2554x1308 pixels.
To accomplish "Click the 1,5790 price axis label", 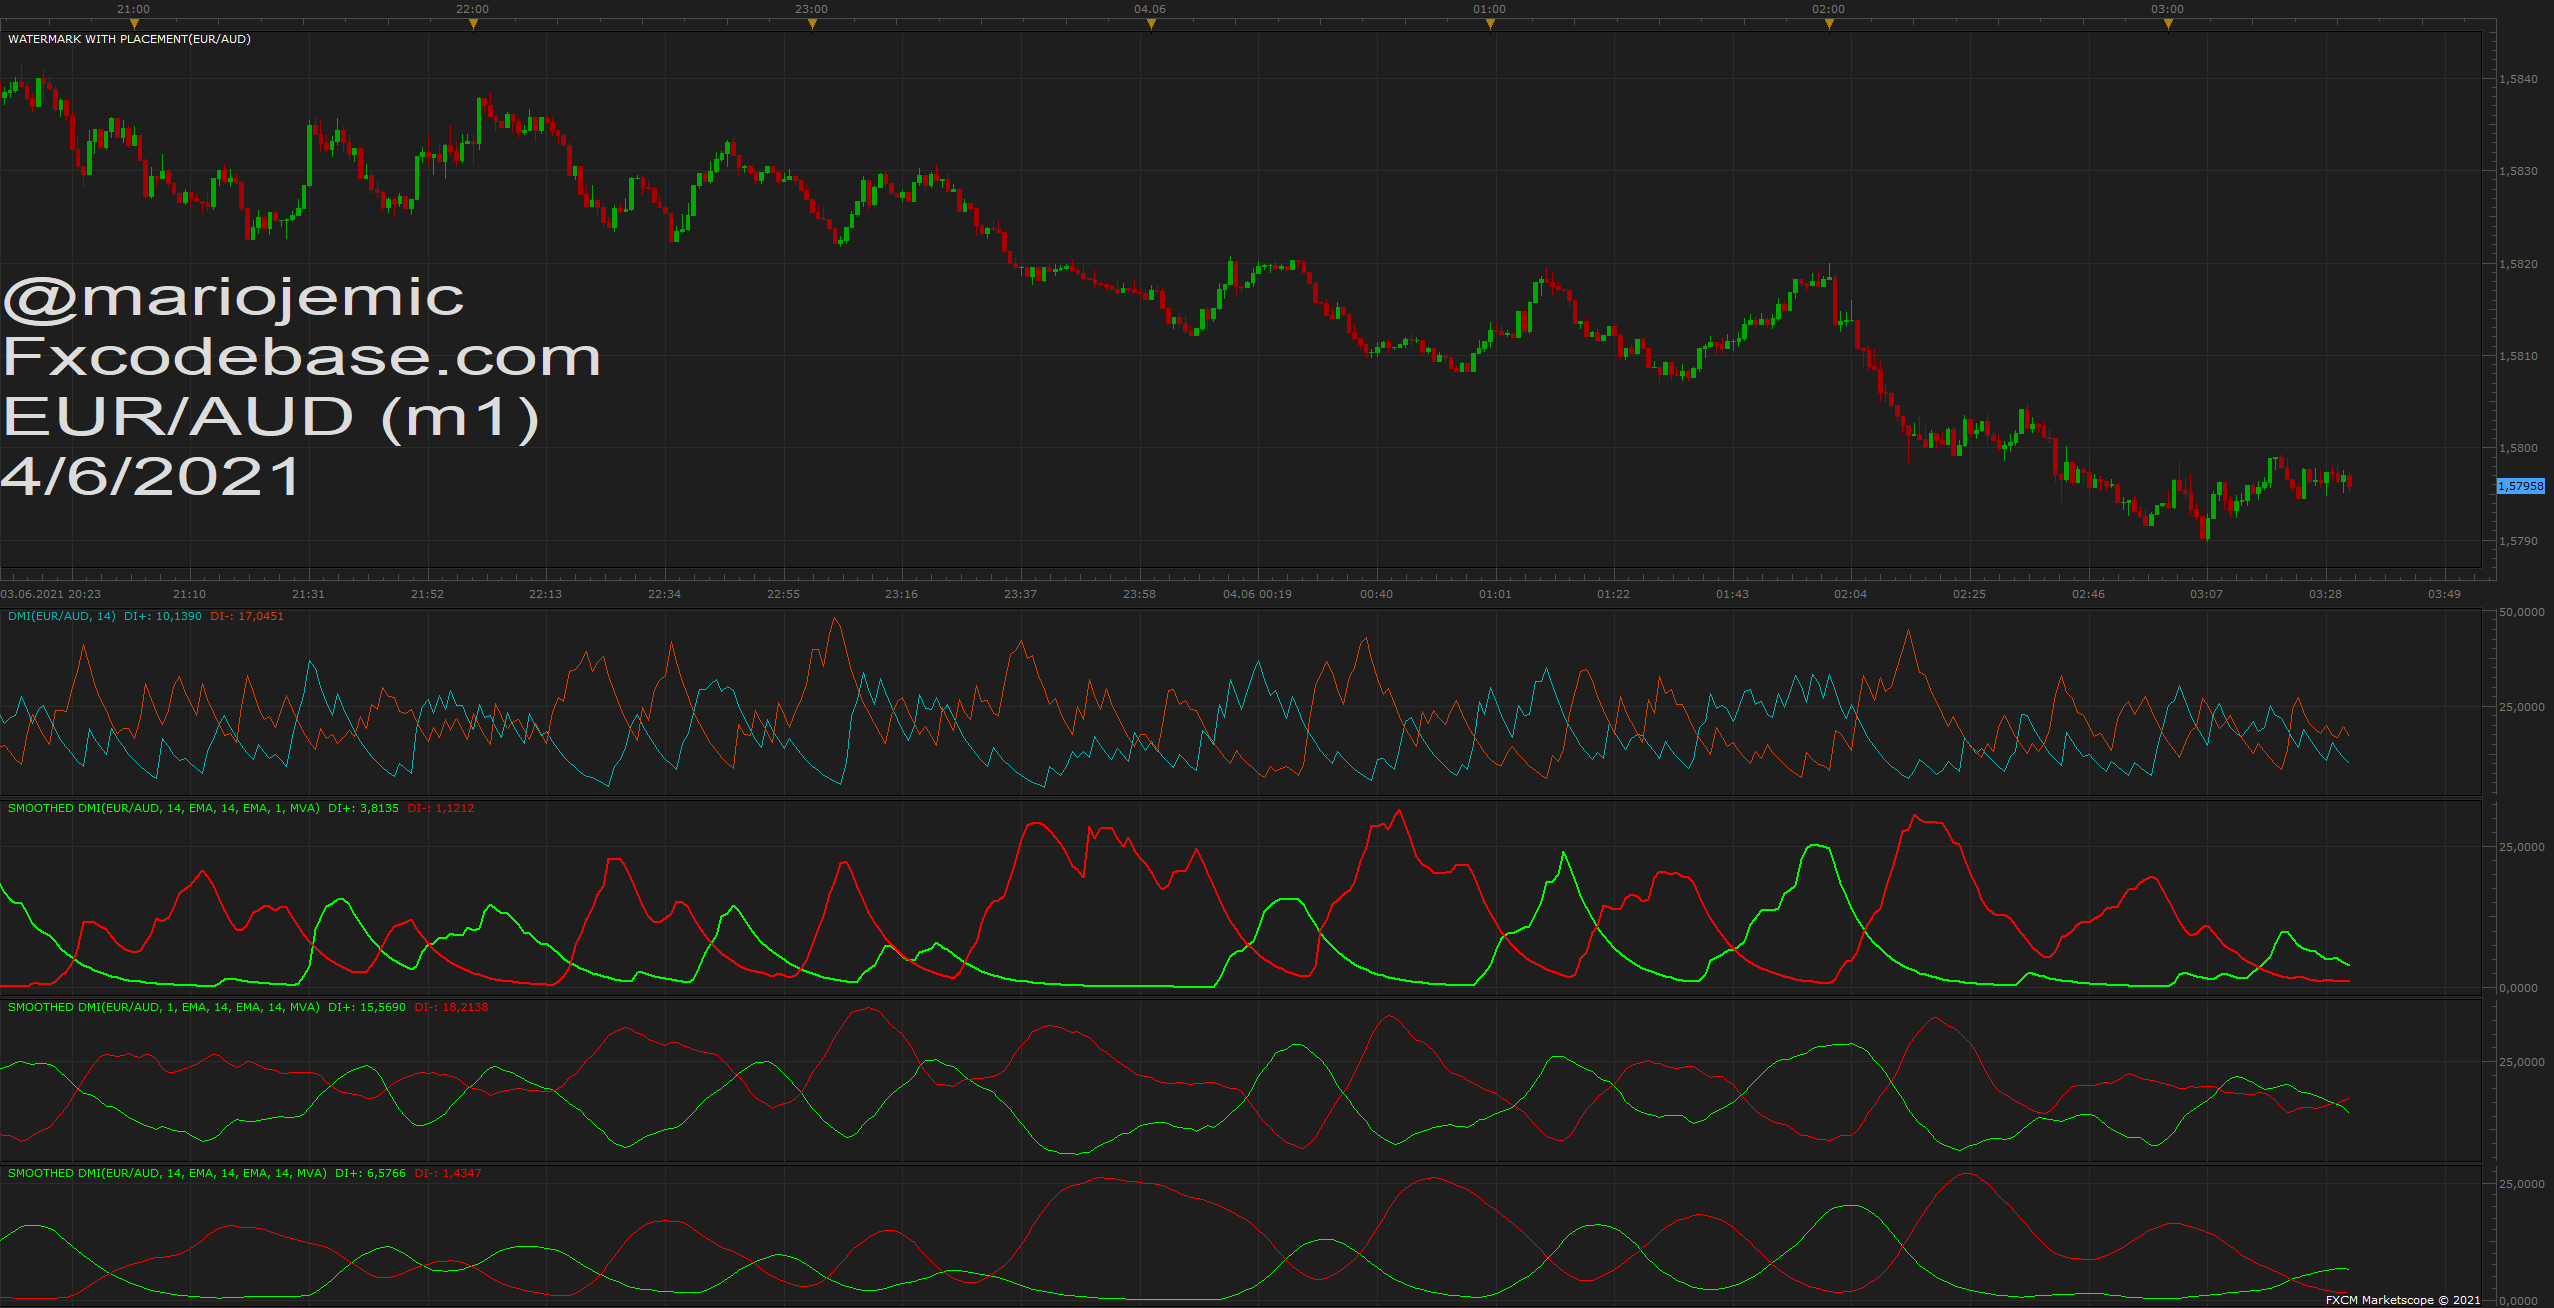I will (x=2518, y=541).
